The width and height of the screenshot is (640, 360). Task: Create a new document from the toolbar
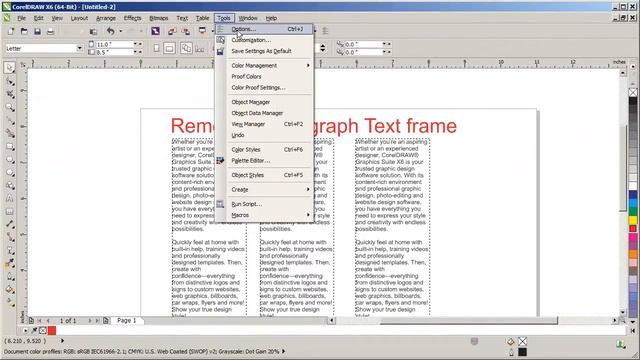tap(11, 31)
